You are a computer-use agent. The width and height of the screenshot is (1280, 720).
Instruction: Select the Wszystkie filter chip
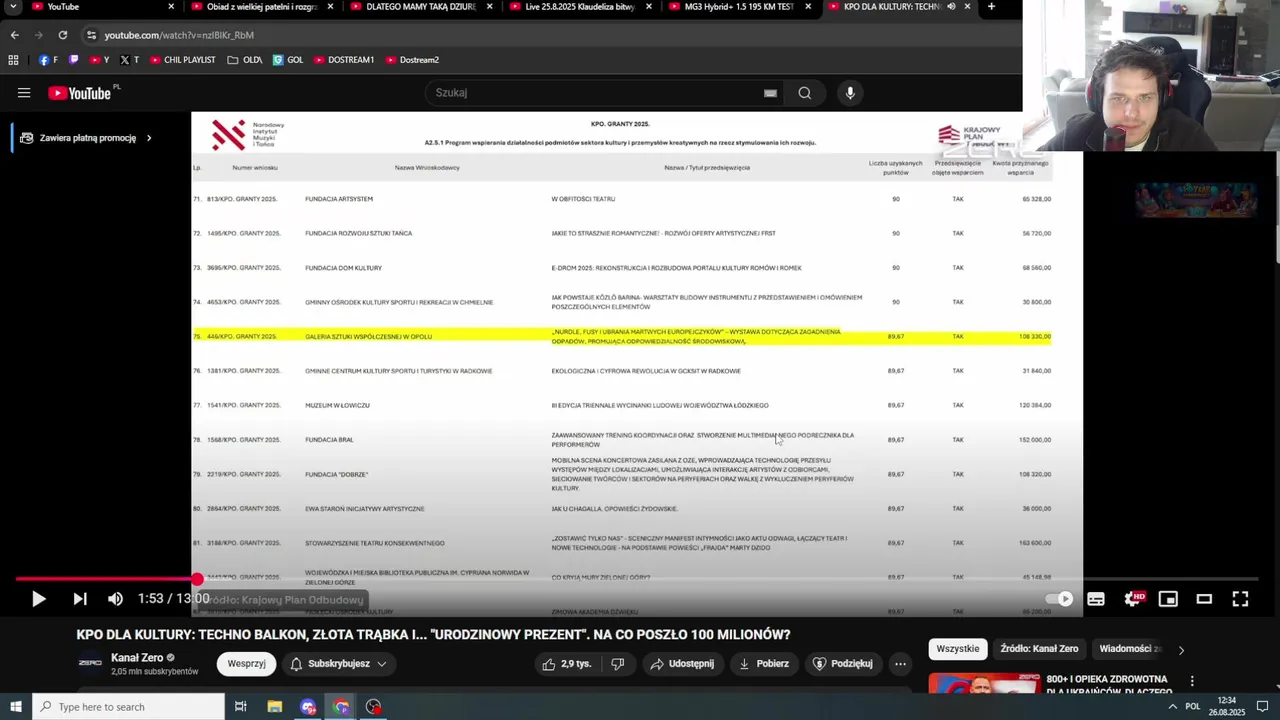958,649
